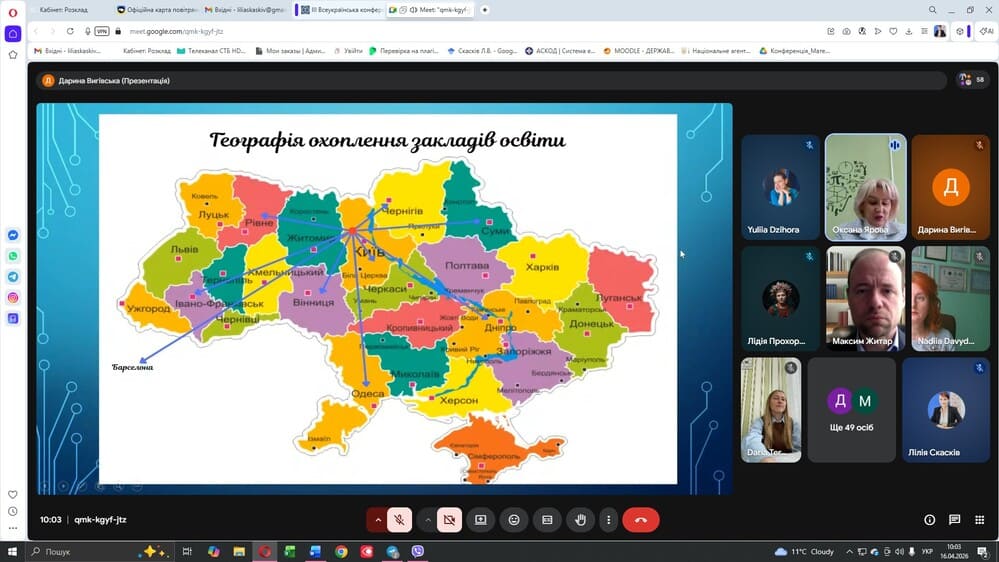Viewport: 999px width, 562px height.
Task: Click the red leave call button
Action: click(x=640, y=520)
